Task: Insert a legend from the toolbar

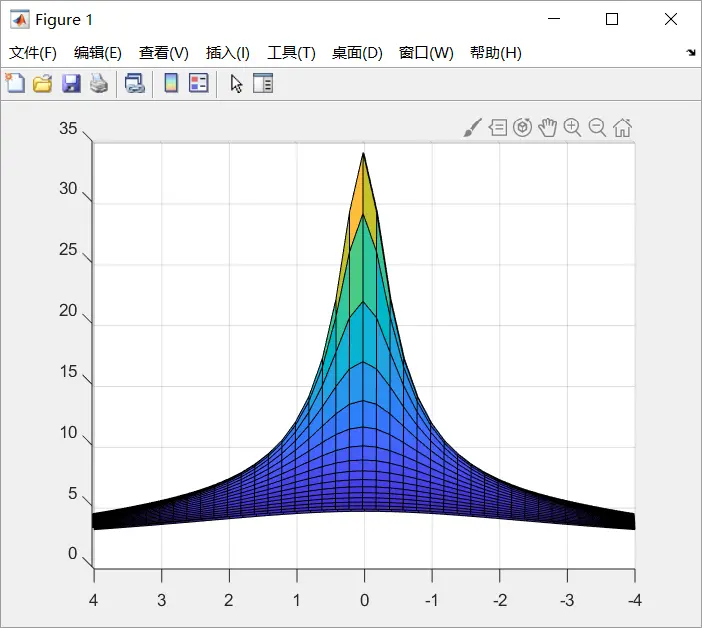Action: tap(198, 84)
